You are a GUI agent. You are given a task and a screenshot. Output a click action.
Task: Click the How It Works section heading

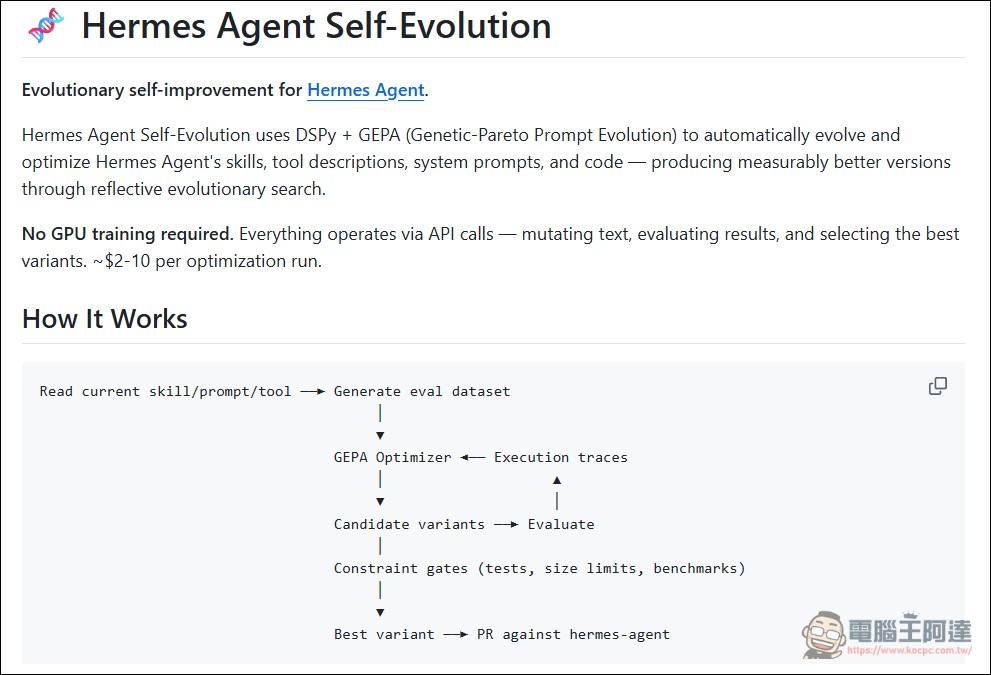point(104,318)
